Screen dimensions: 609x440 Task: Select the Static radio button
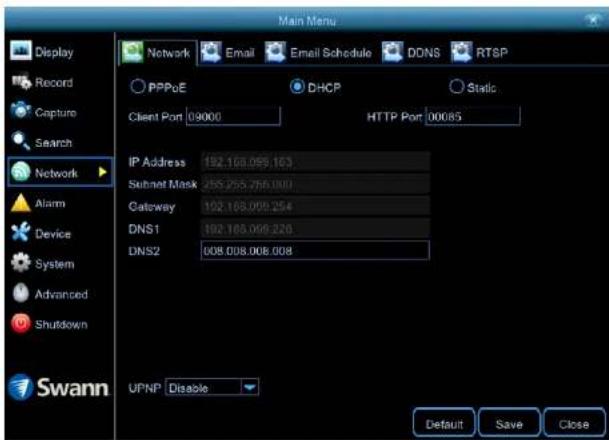tap(456, 86)
